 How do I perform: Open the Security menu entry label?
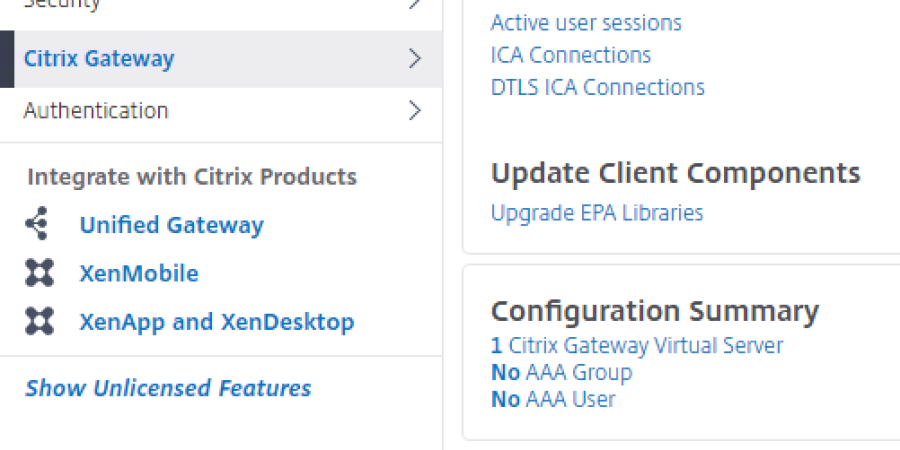pyautogui.click(x=62, y=5)
